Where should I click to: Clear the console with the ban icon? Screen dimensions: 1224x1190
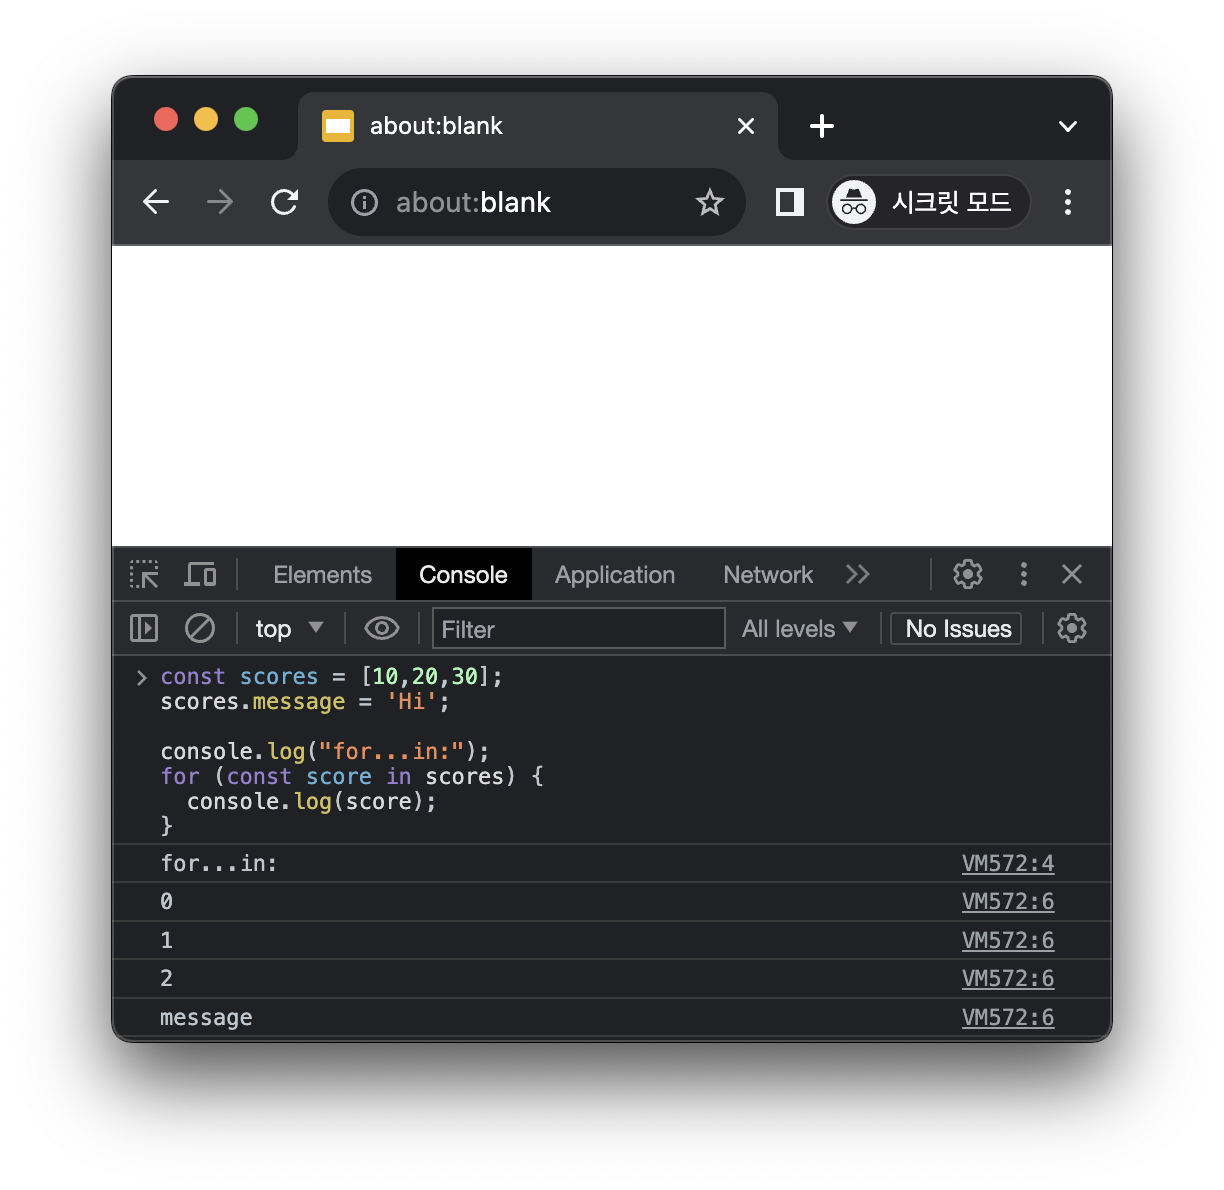click(x=200, y=628)
